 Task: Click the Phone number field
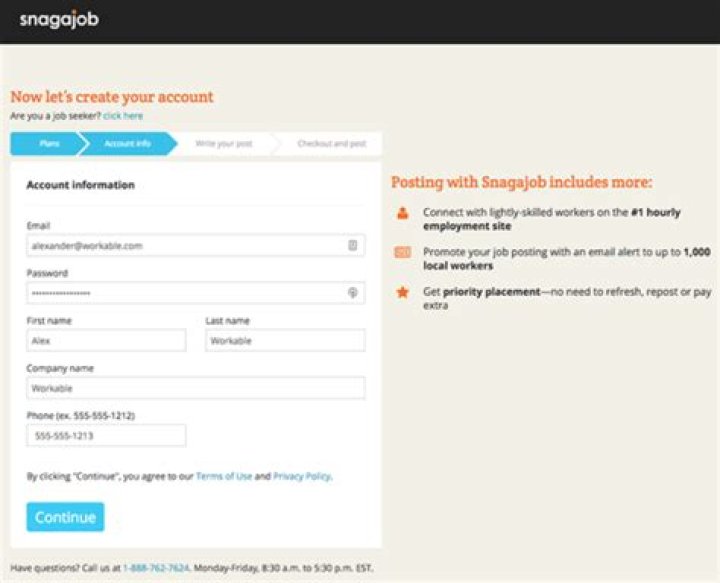pos(106,436)
